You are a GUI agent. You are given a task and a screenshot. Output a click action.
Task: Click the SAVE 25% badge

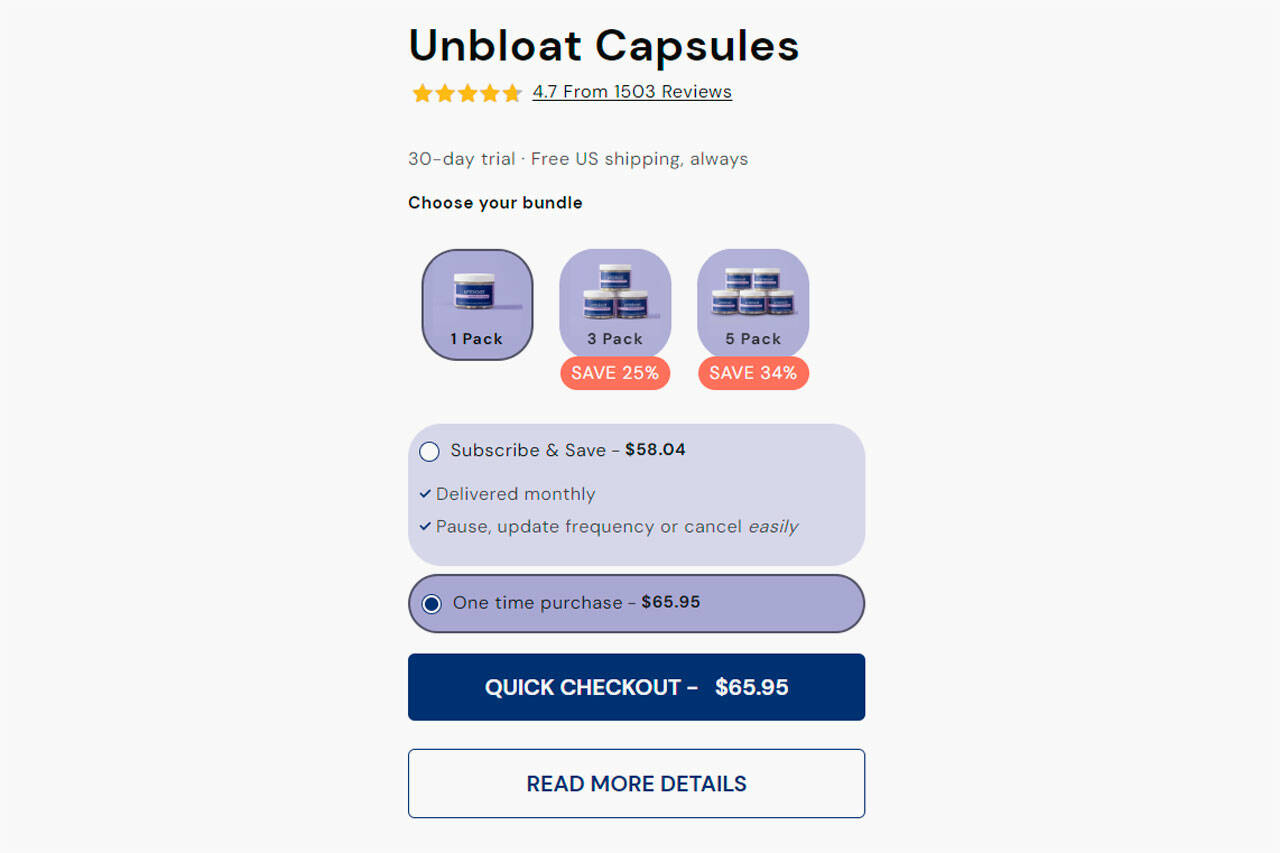click(614, 373)
